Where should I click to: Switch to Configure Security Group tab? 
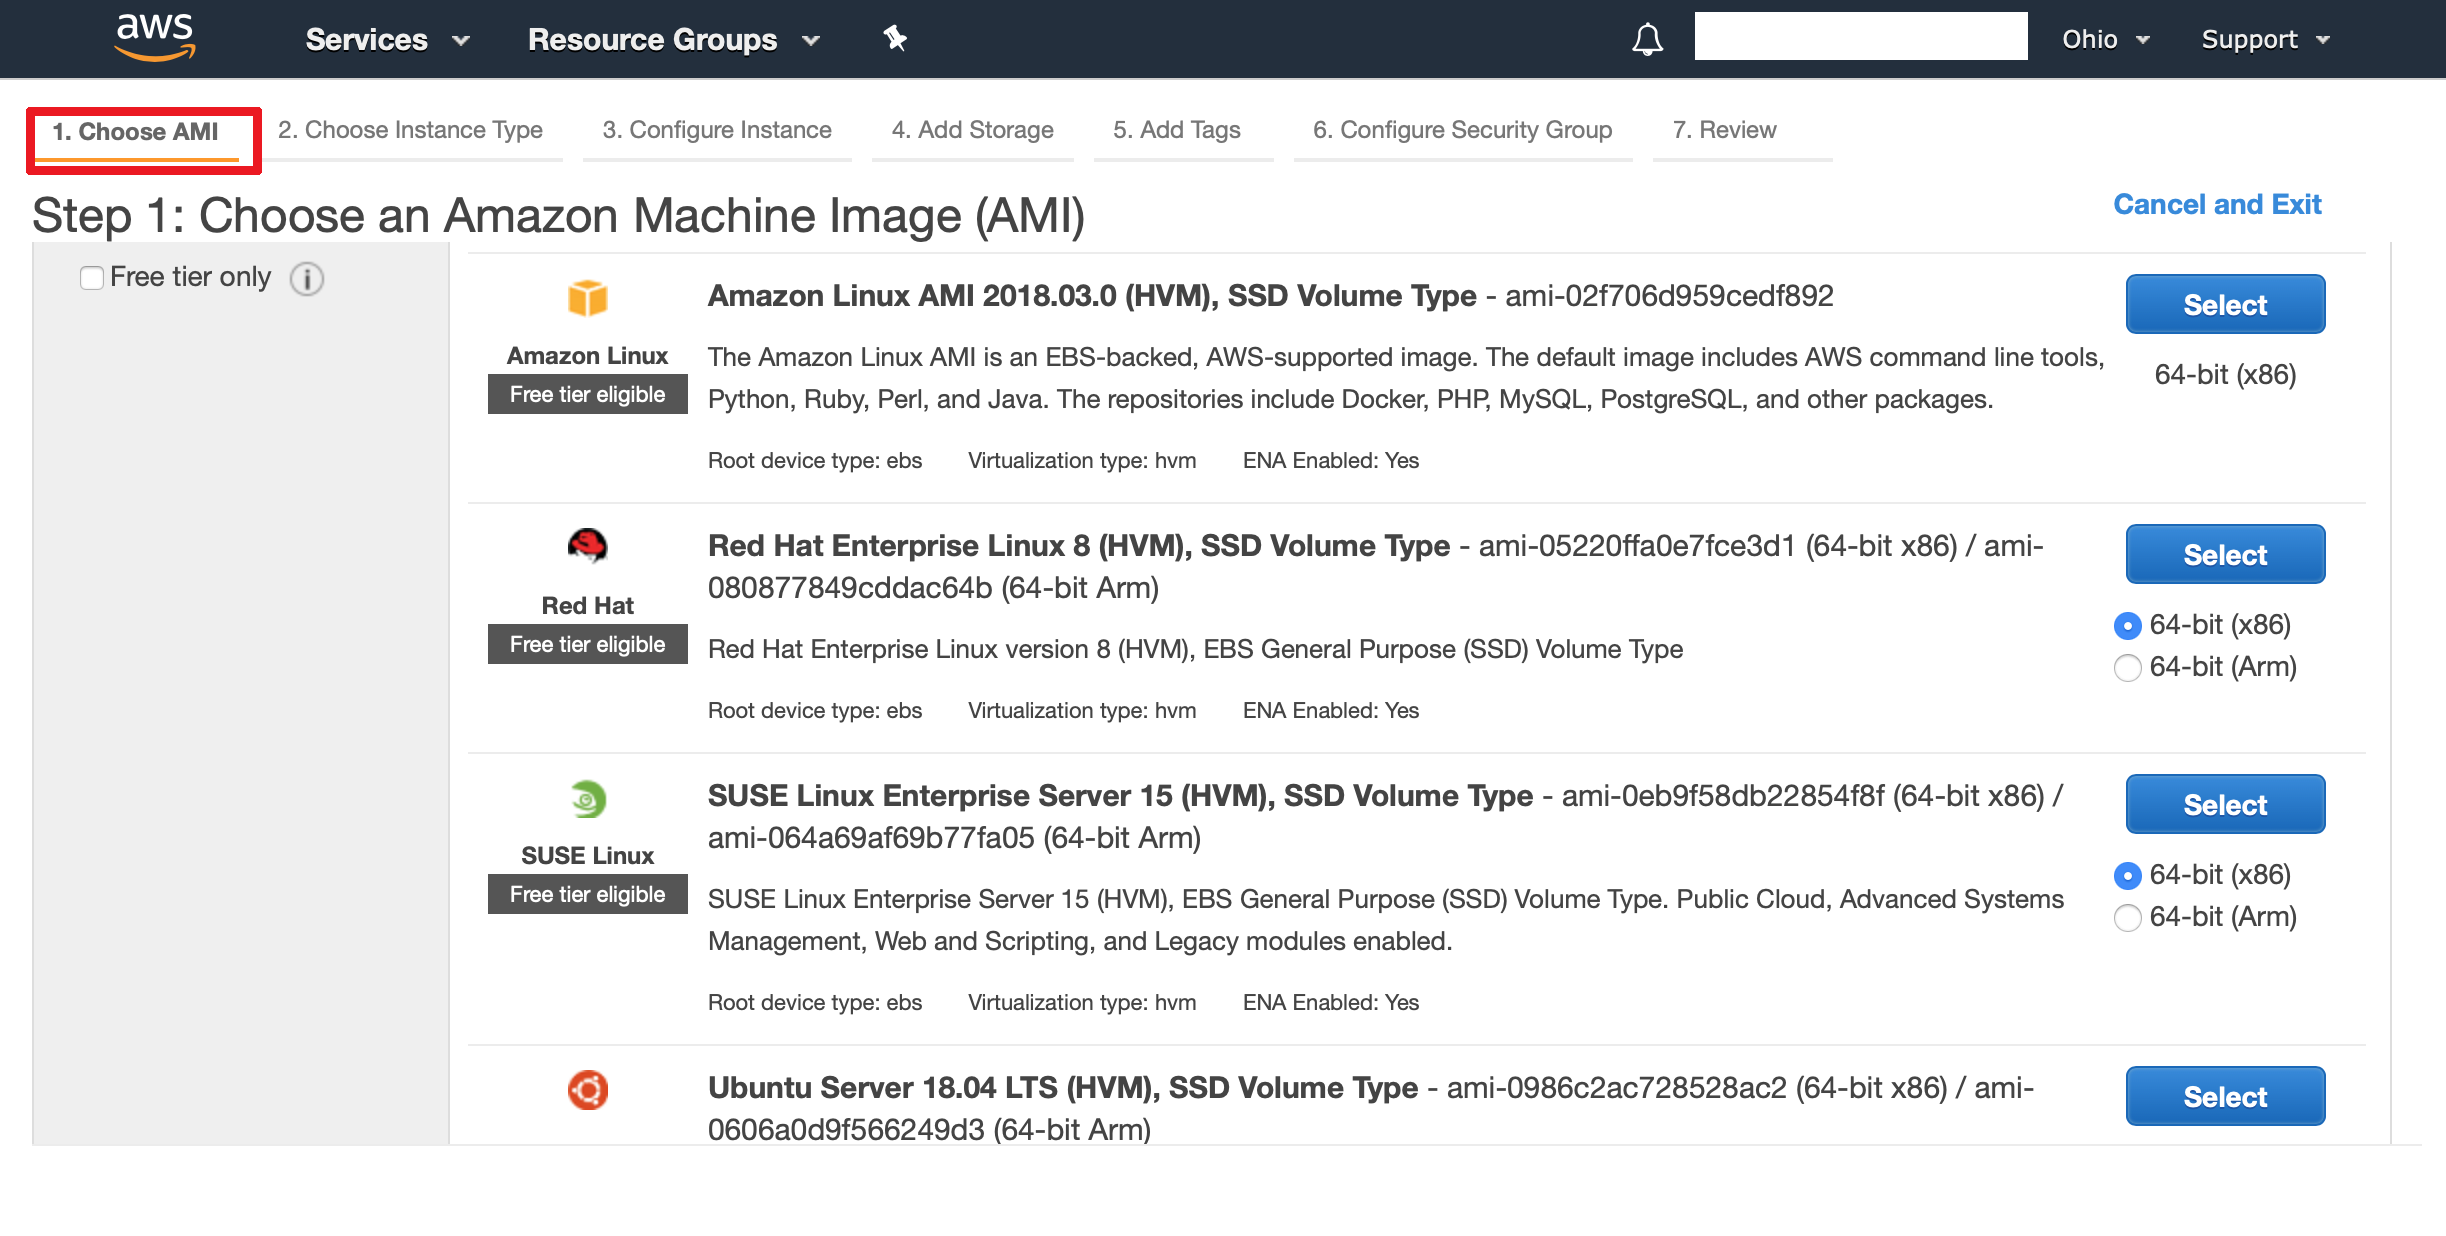point(1462,131)
